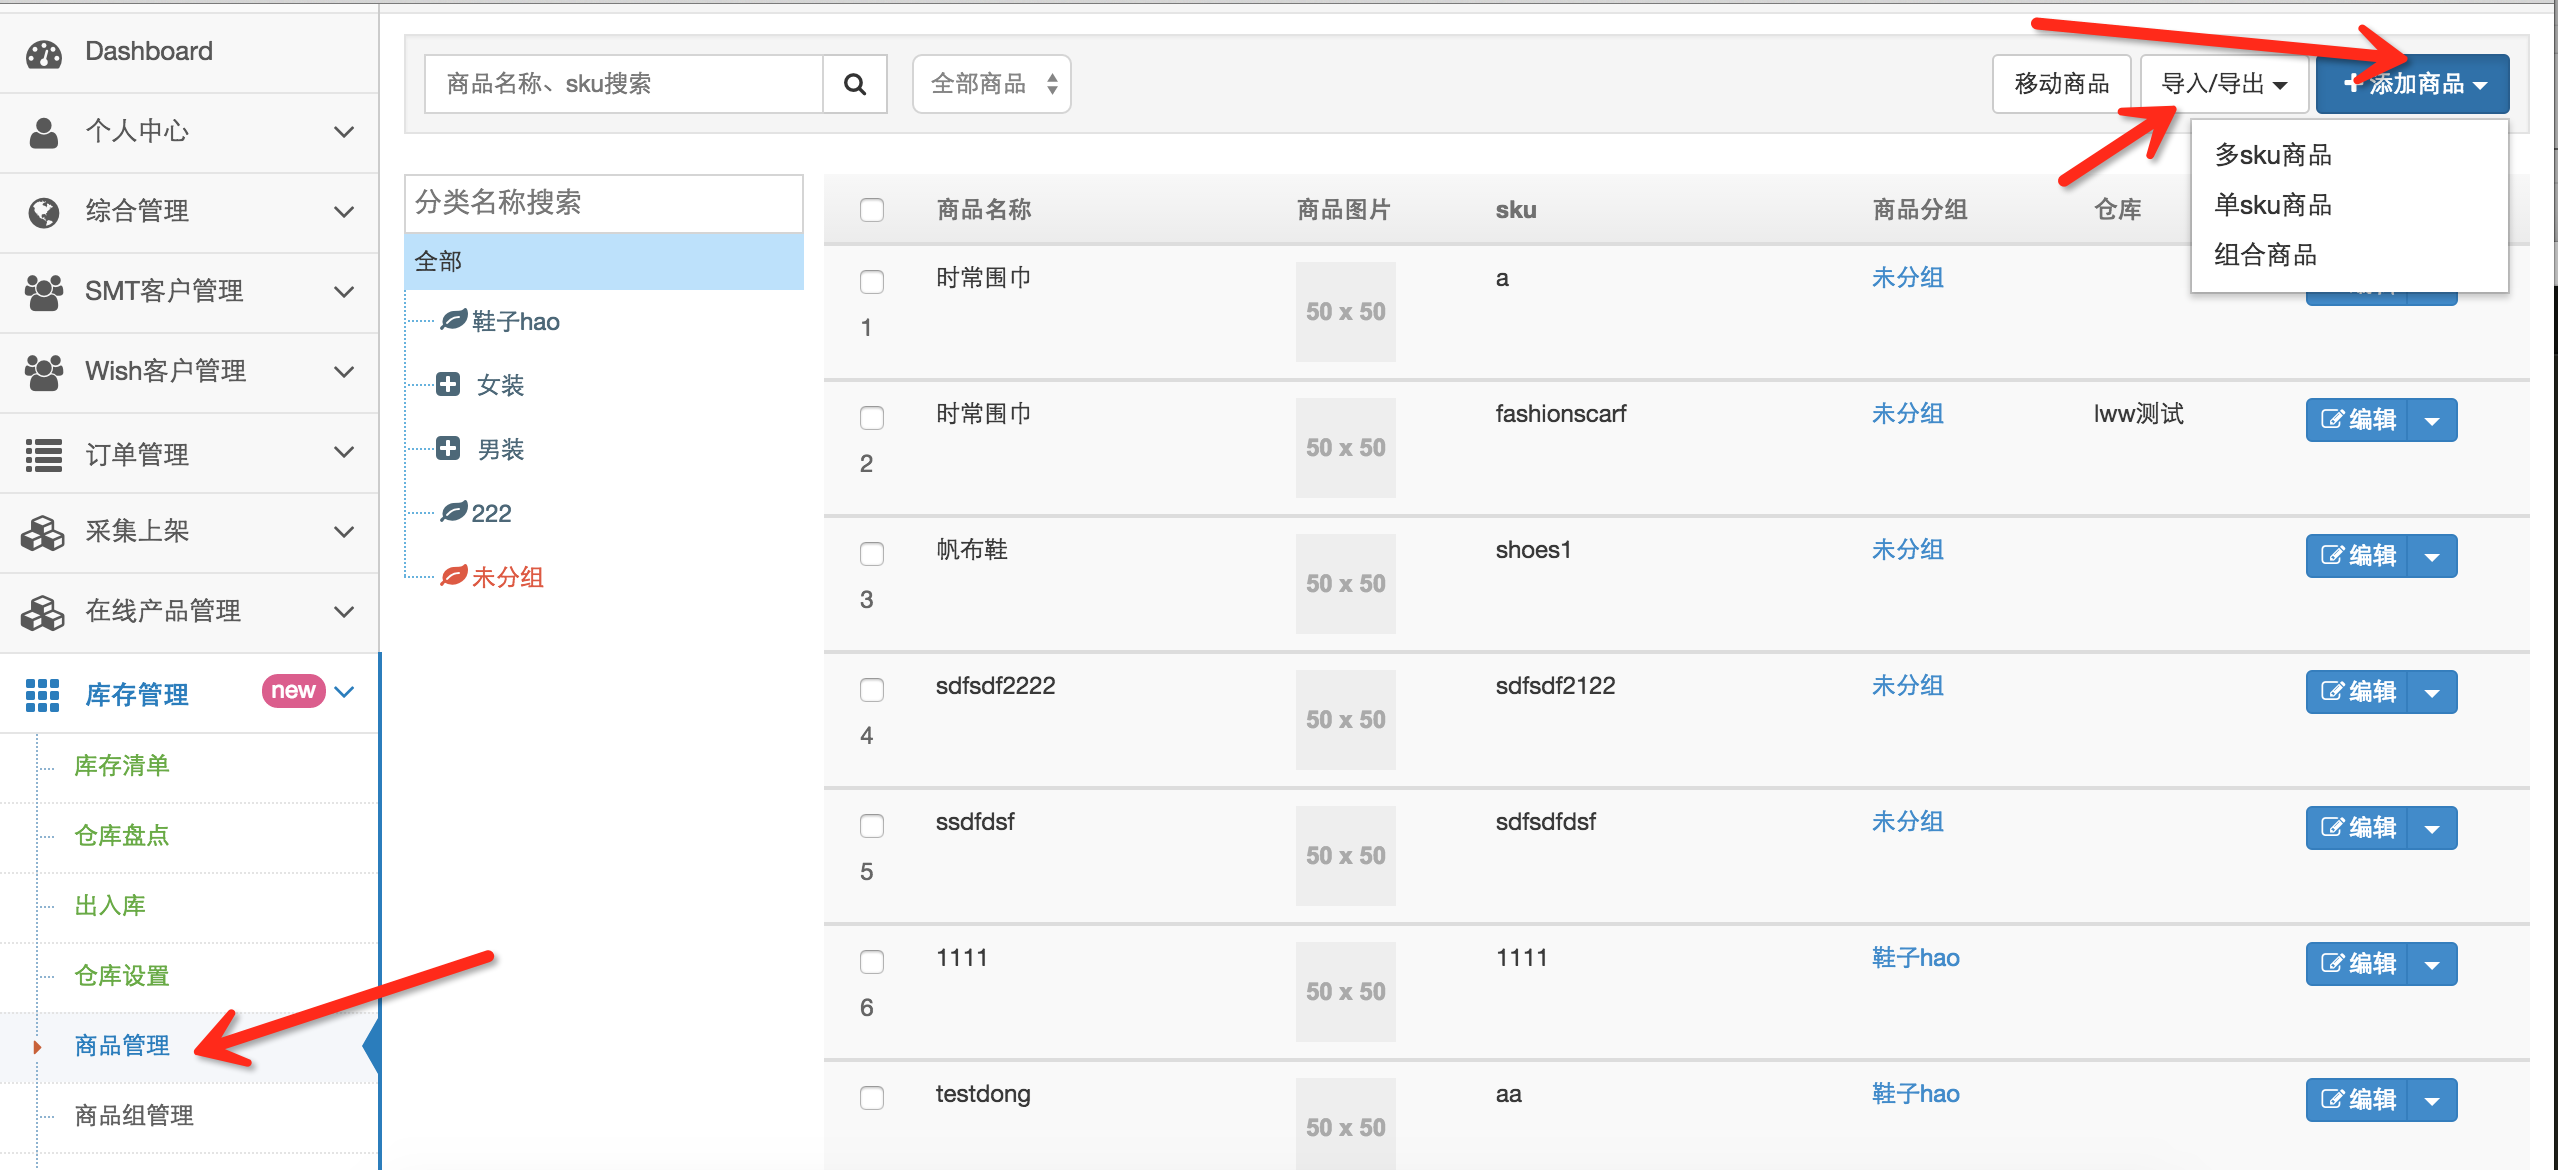This screenshot has width=2558, height=1170.
Task: Select 全部 in the category tree
Action: (604, 261)
